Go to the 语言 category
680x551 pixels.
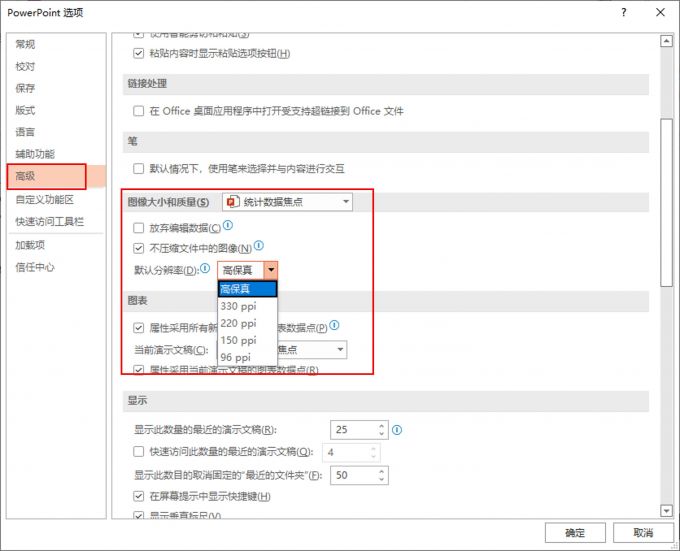[x=25, y=132]
